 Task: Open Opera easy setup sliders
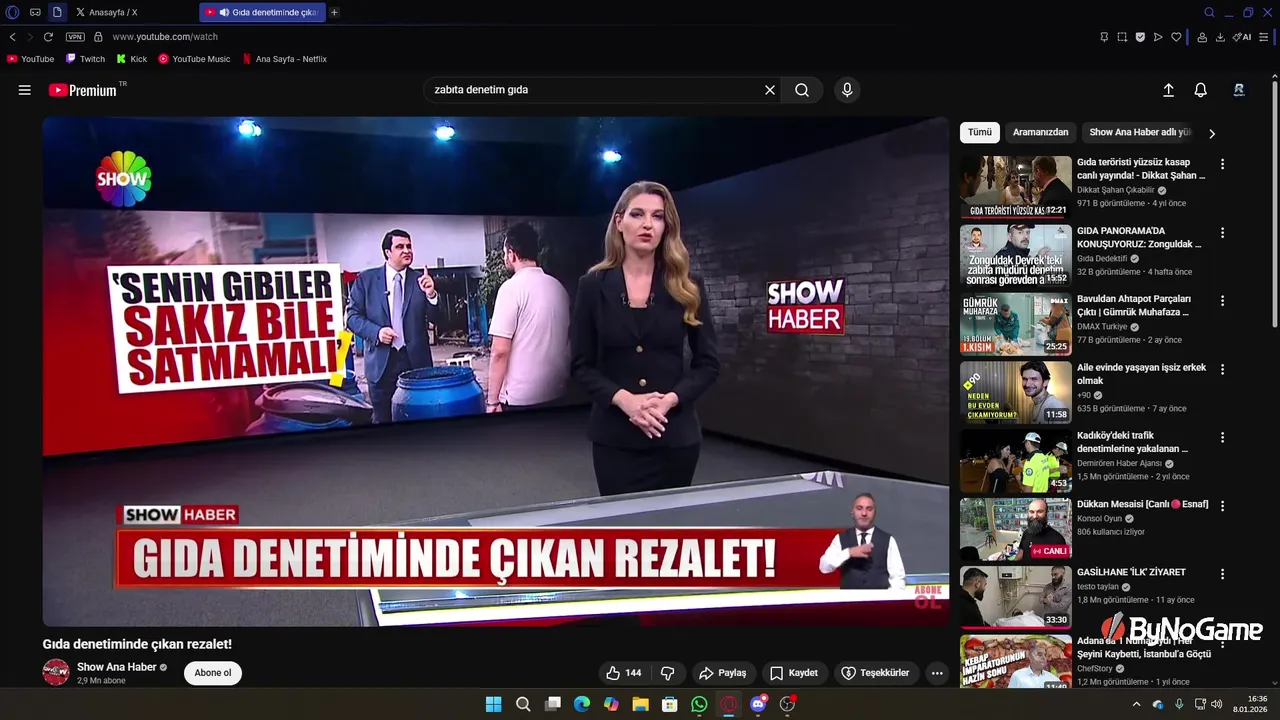click(1266, 37)
